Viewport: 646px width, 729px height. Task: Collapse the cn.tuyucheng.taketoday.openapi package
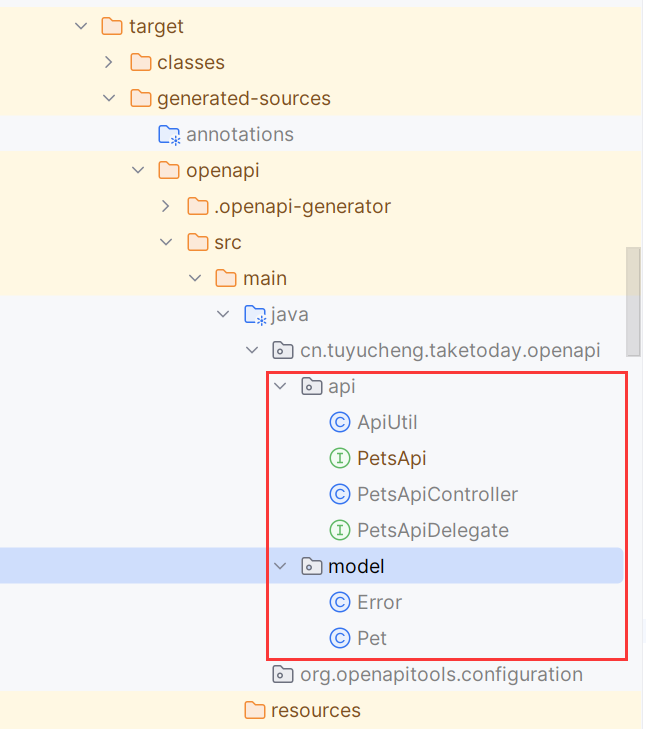click(252, 350)
